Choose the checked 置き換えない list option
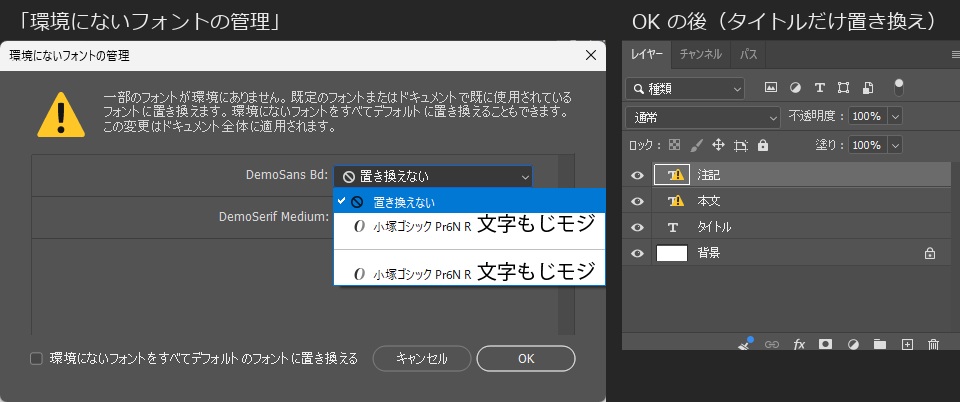The image size is (960, 402). 470,201
